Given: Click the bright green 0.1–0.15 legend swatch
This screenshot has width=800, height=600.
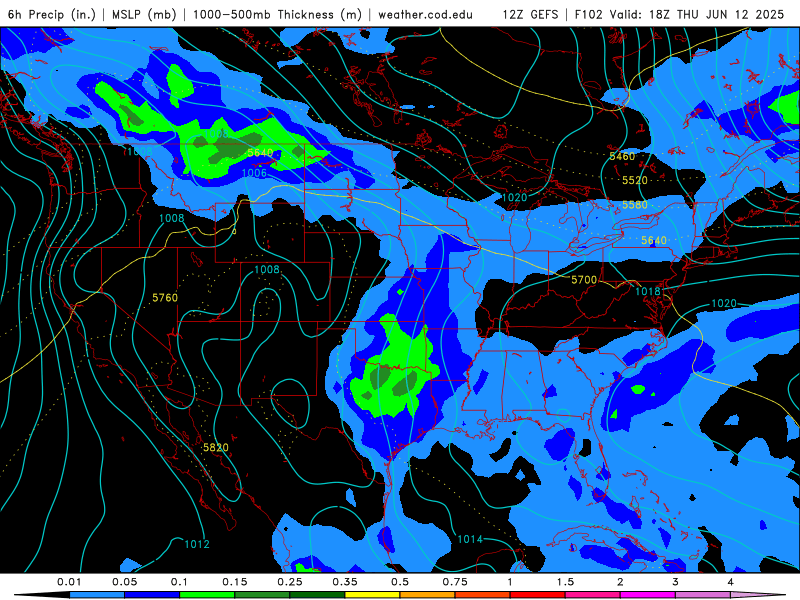Looking at the screenshot, I should coord(207,595).
